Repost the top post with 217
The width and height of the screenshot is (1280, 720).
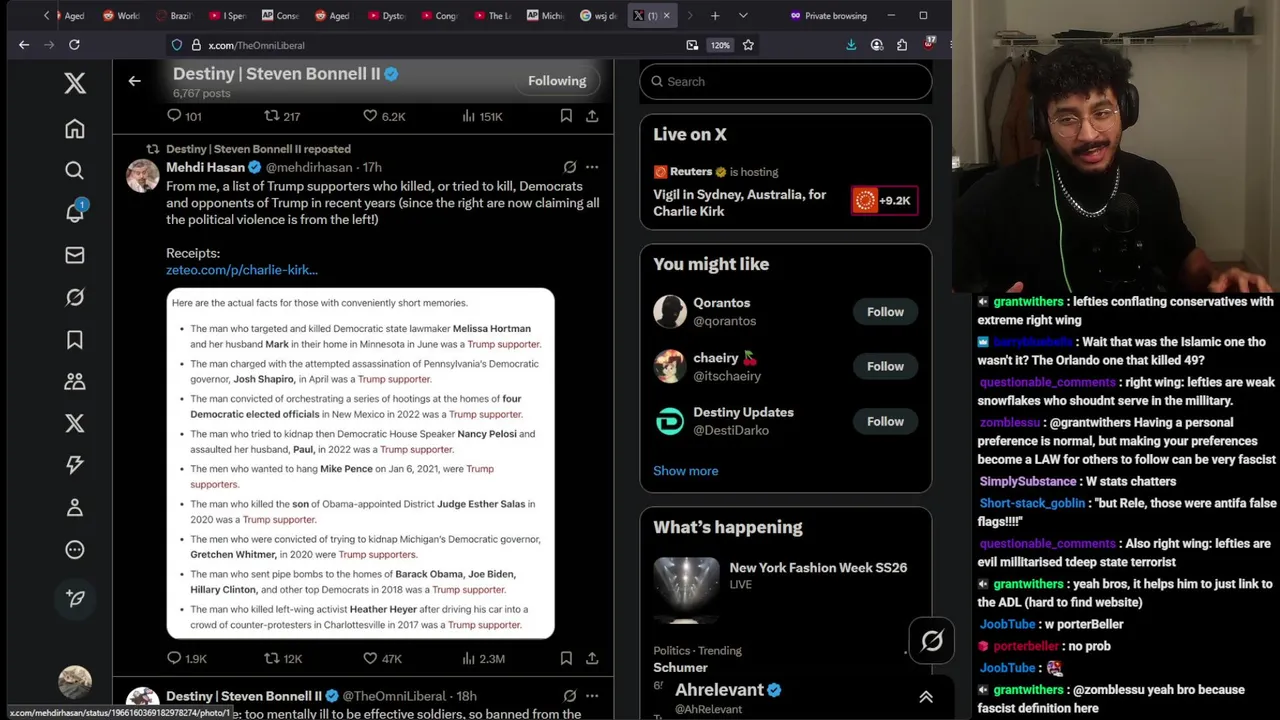[x=282, y=116]
